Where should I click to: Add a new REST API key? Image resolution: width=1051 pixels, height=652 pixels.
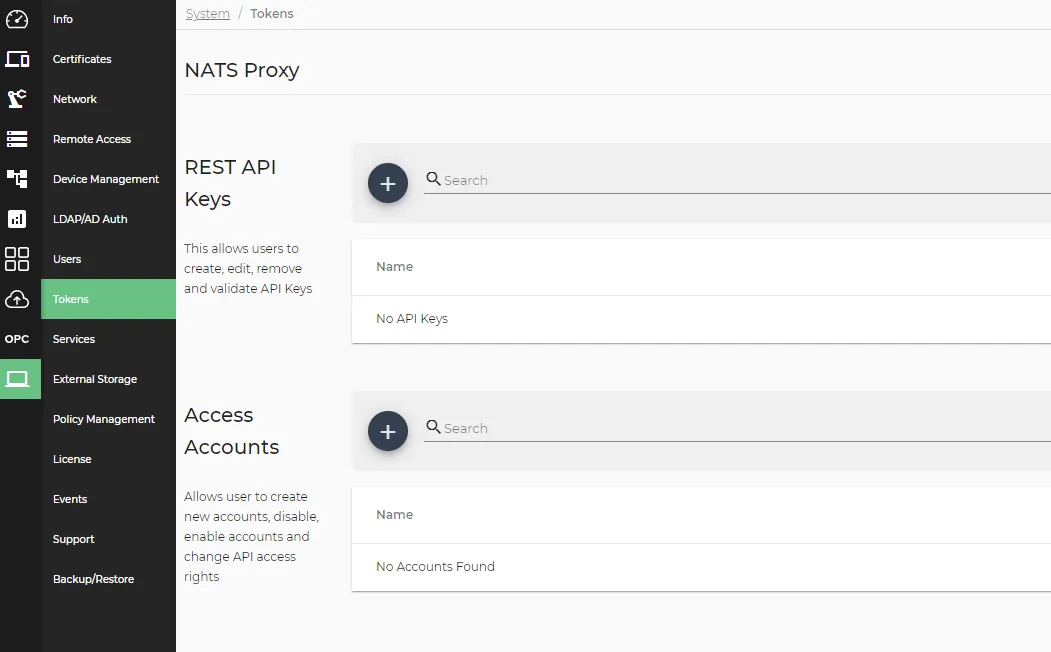[387, 183]
